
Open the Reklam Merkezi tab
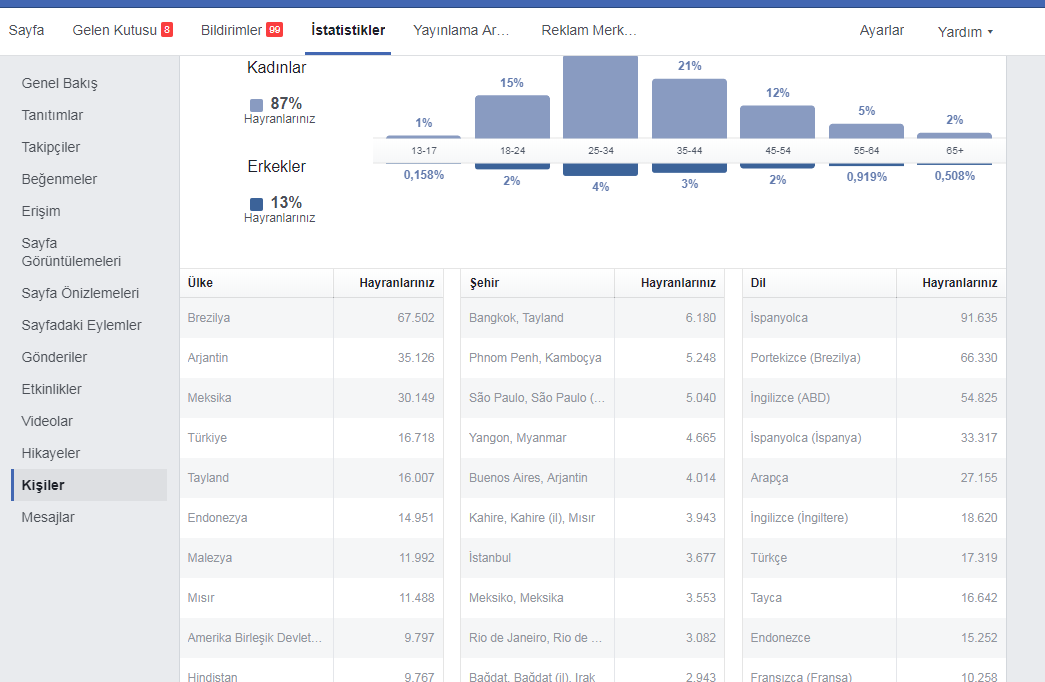tap(589, 31)
